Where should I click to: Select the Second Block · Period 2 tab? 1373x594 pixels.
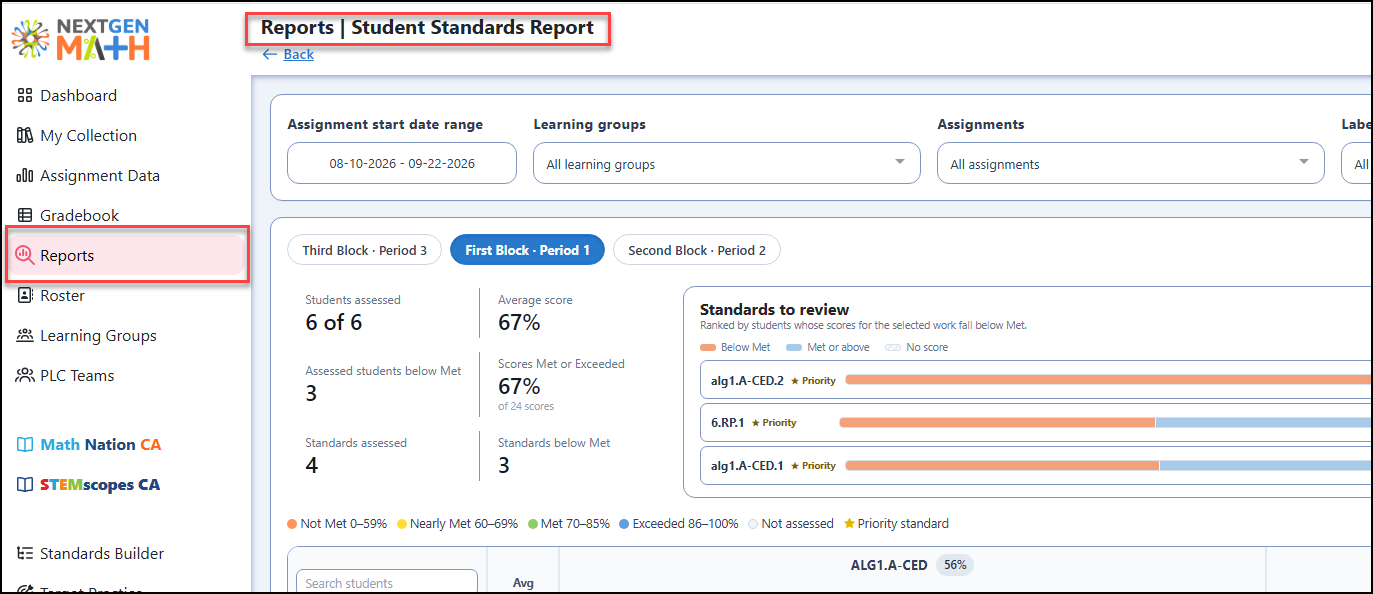(x=697, y=250)
